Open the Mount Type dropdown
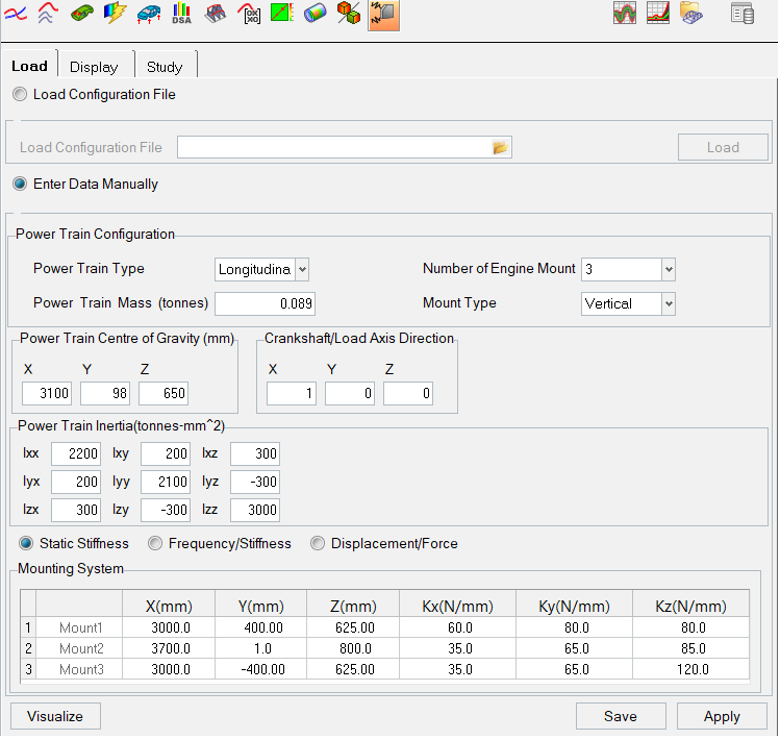 pos(669,304)
